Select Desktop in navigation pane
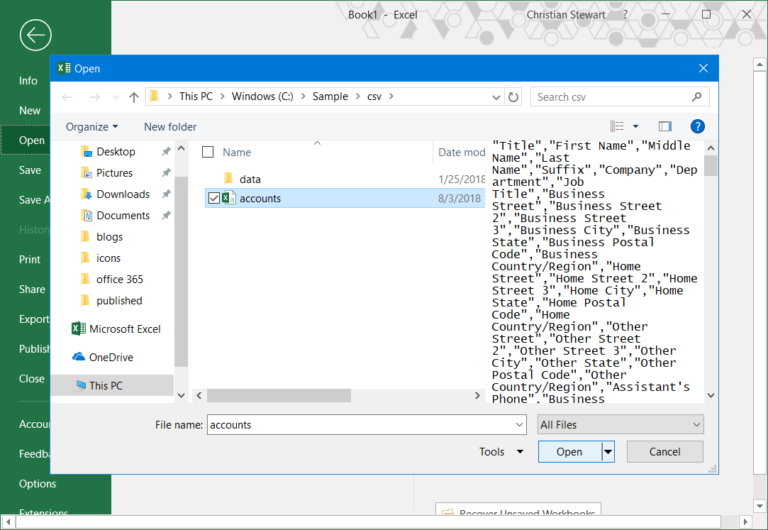The width and height of the screenshot is (768, 530). point(116,151)
